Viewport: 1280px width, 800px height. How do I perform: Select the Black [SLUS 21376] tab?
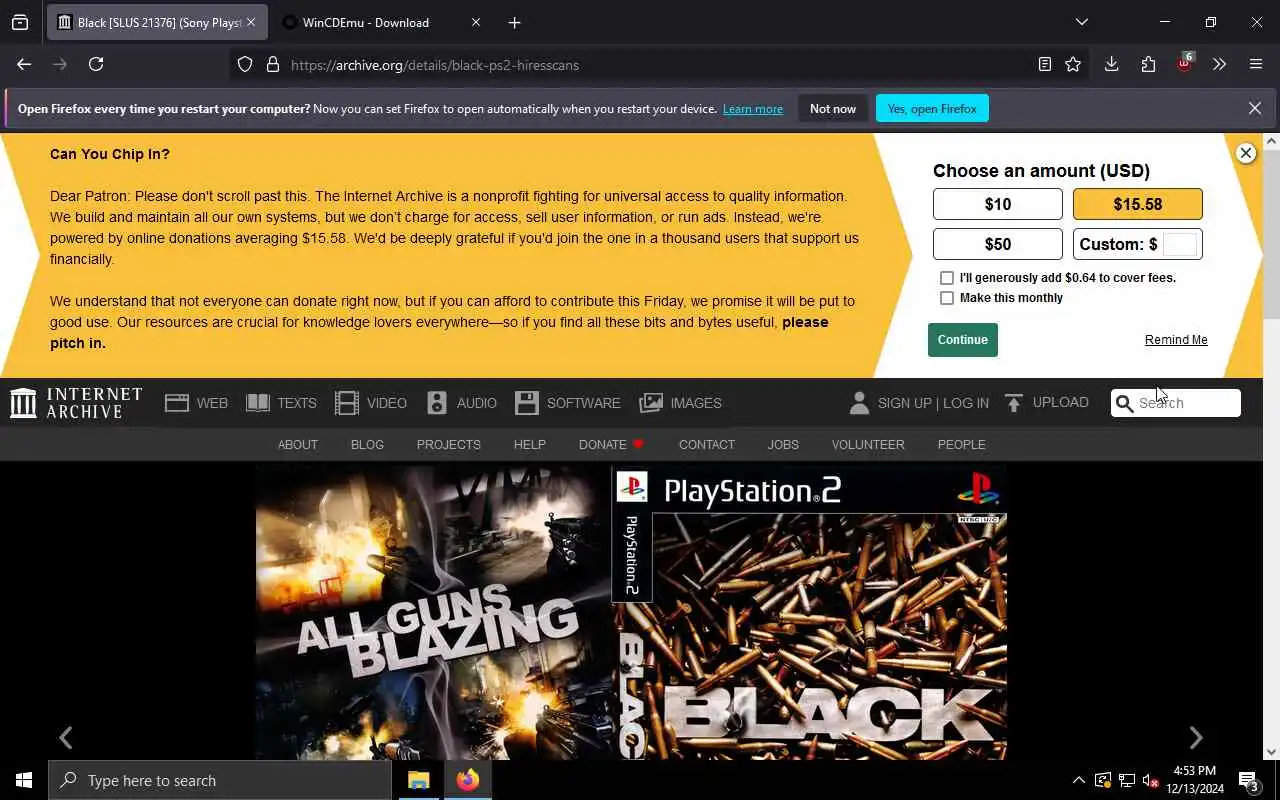coord(156,22)
